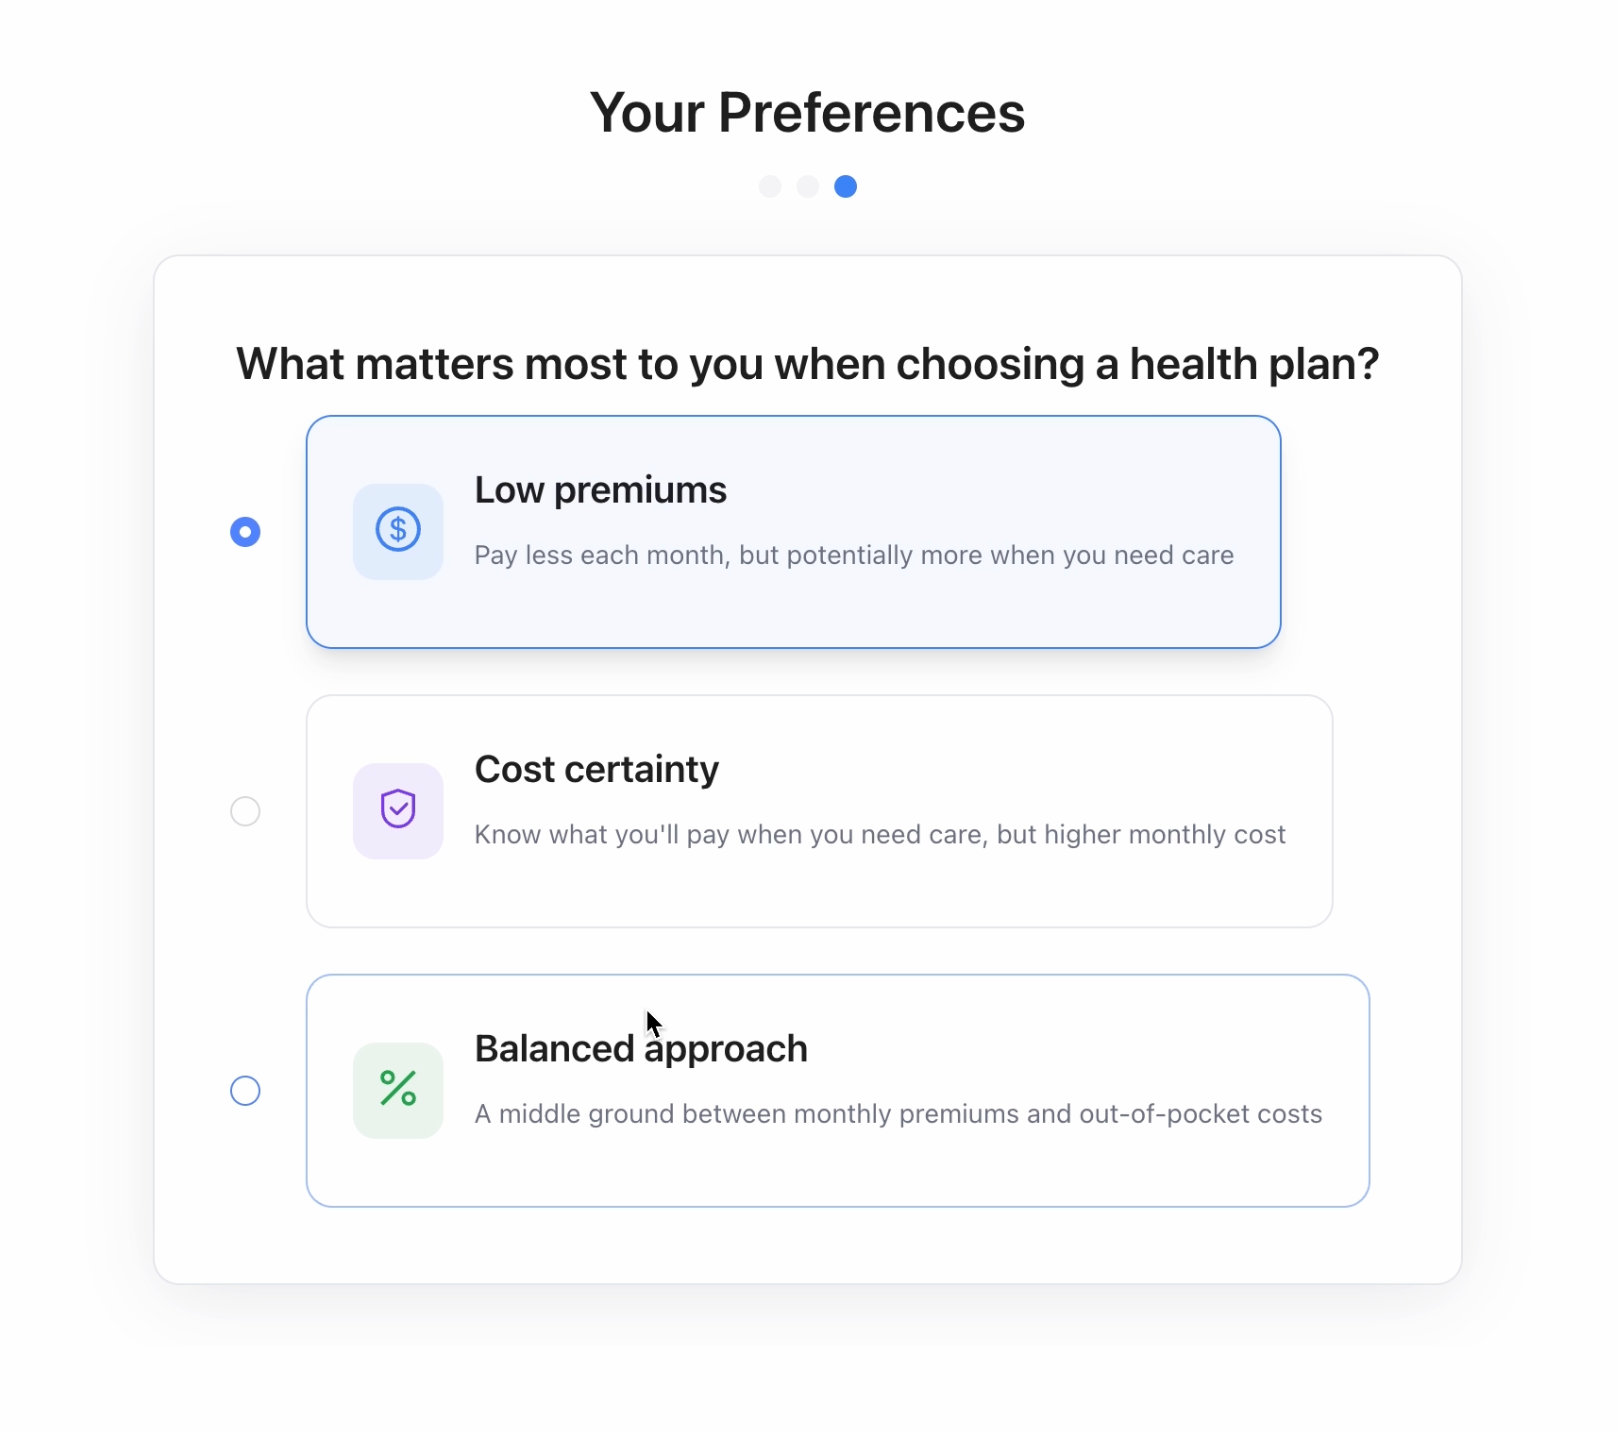This screenshot has height=1432, width=1618.
Task: Click the "Cost certainty" option title
Action: (x=596, y=769)
